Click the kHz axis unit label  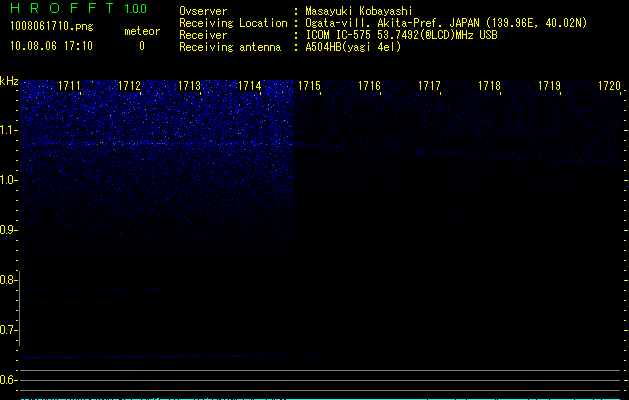click(9, 81)
